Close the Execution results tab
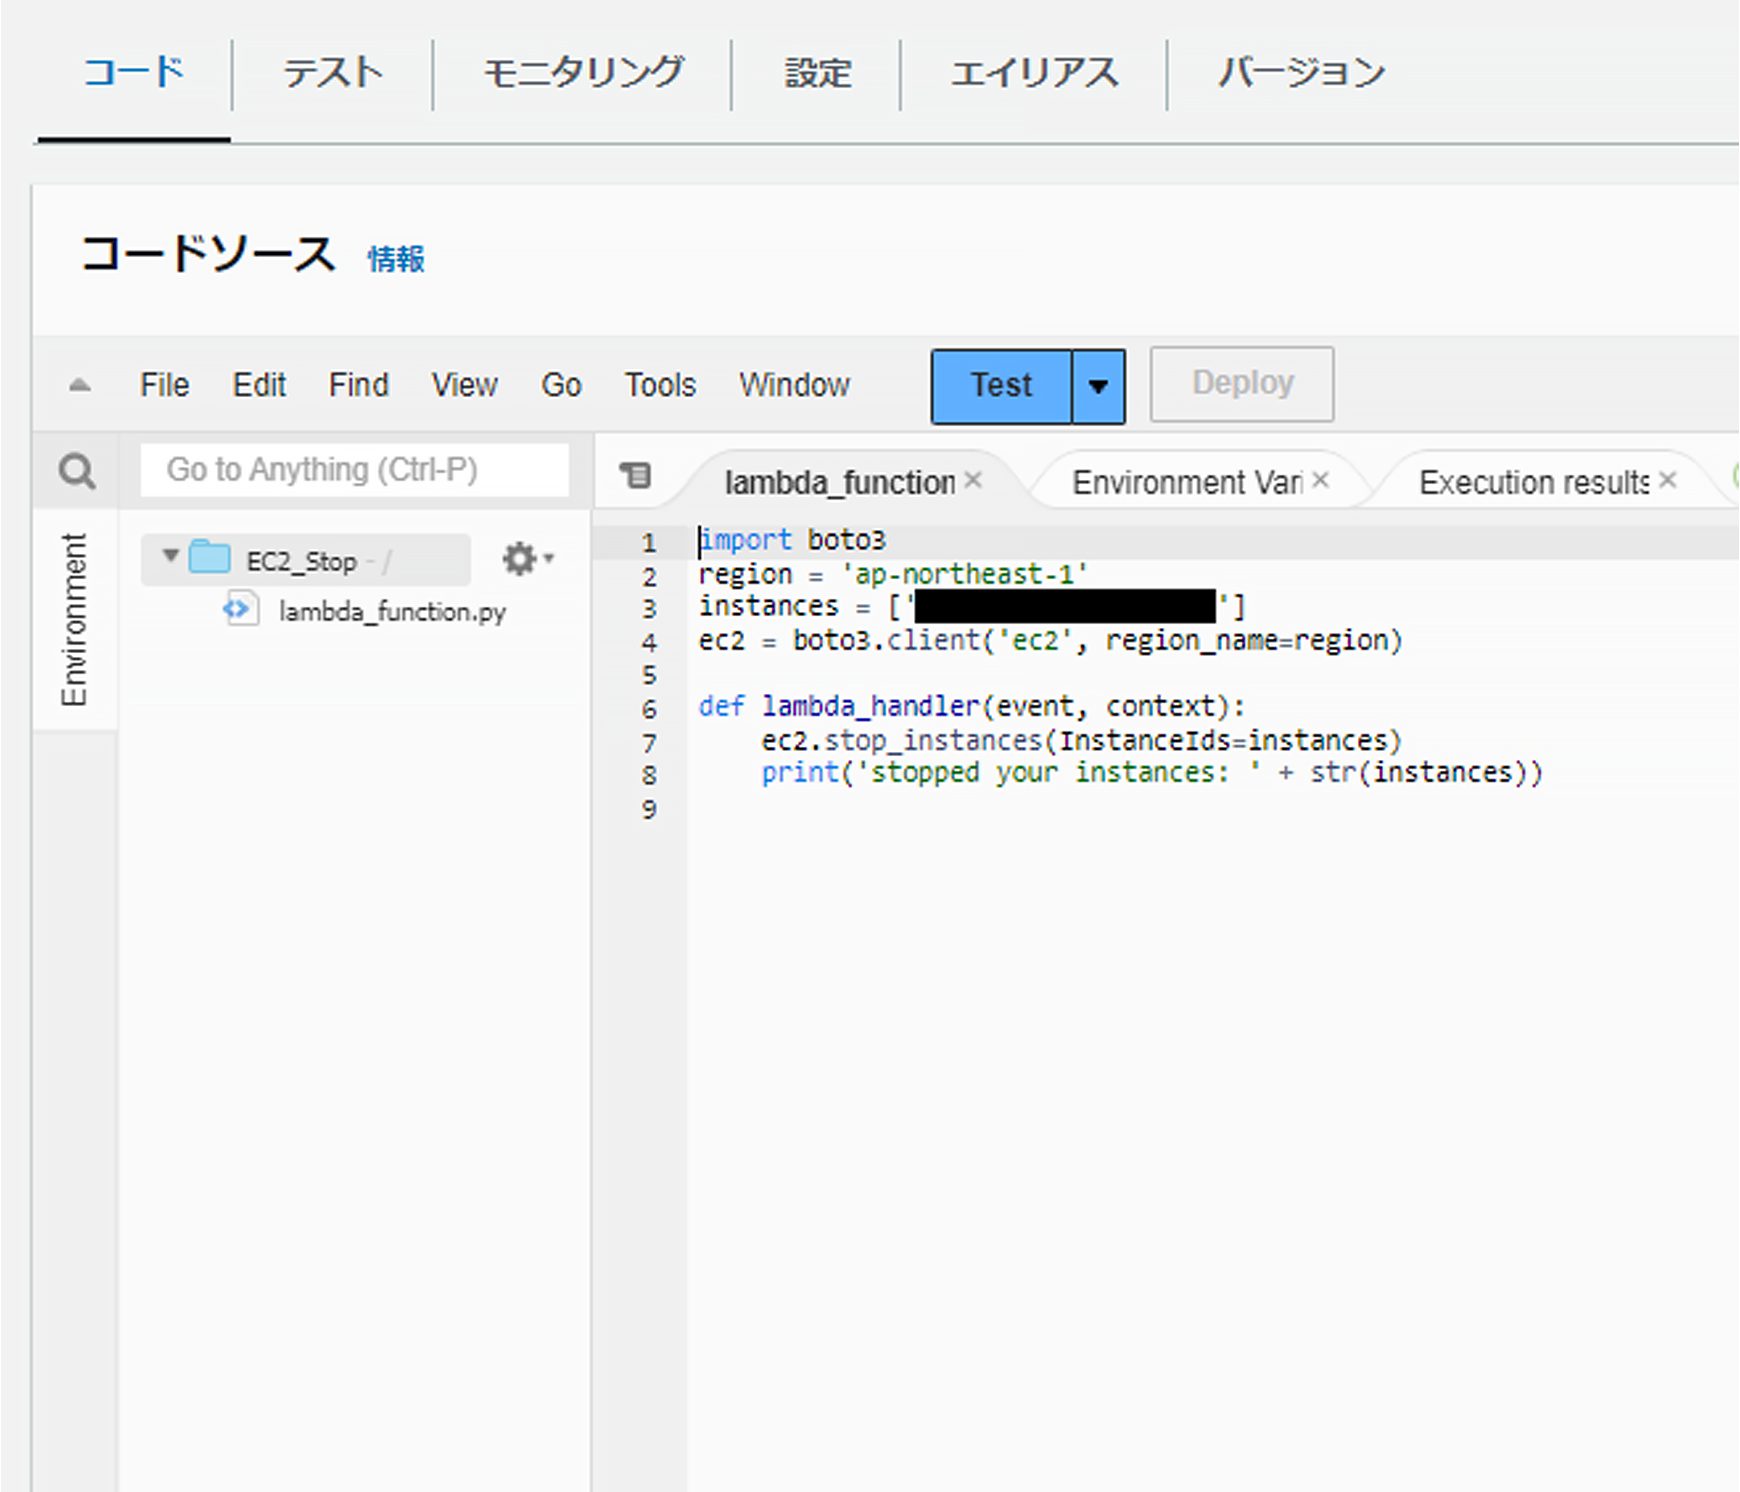The height and width of the screenshot is (1492, 1740). (1667, 480)
